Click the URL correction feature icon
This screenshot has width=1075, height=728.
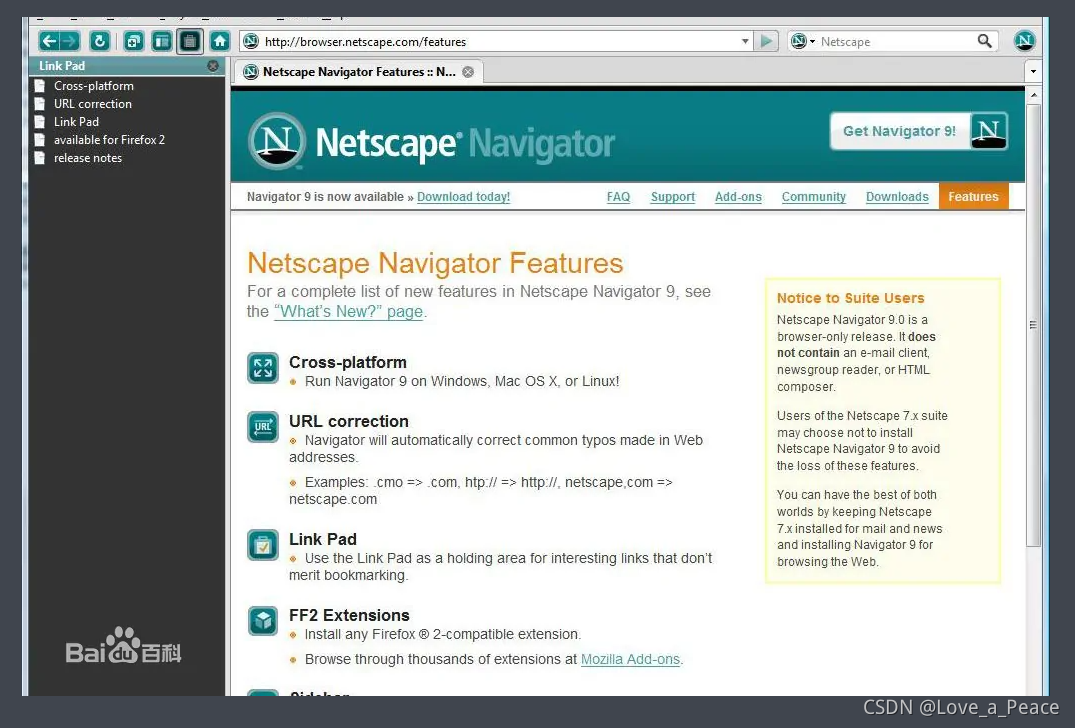(263, 427)
